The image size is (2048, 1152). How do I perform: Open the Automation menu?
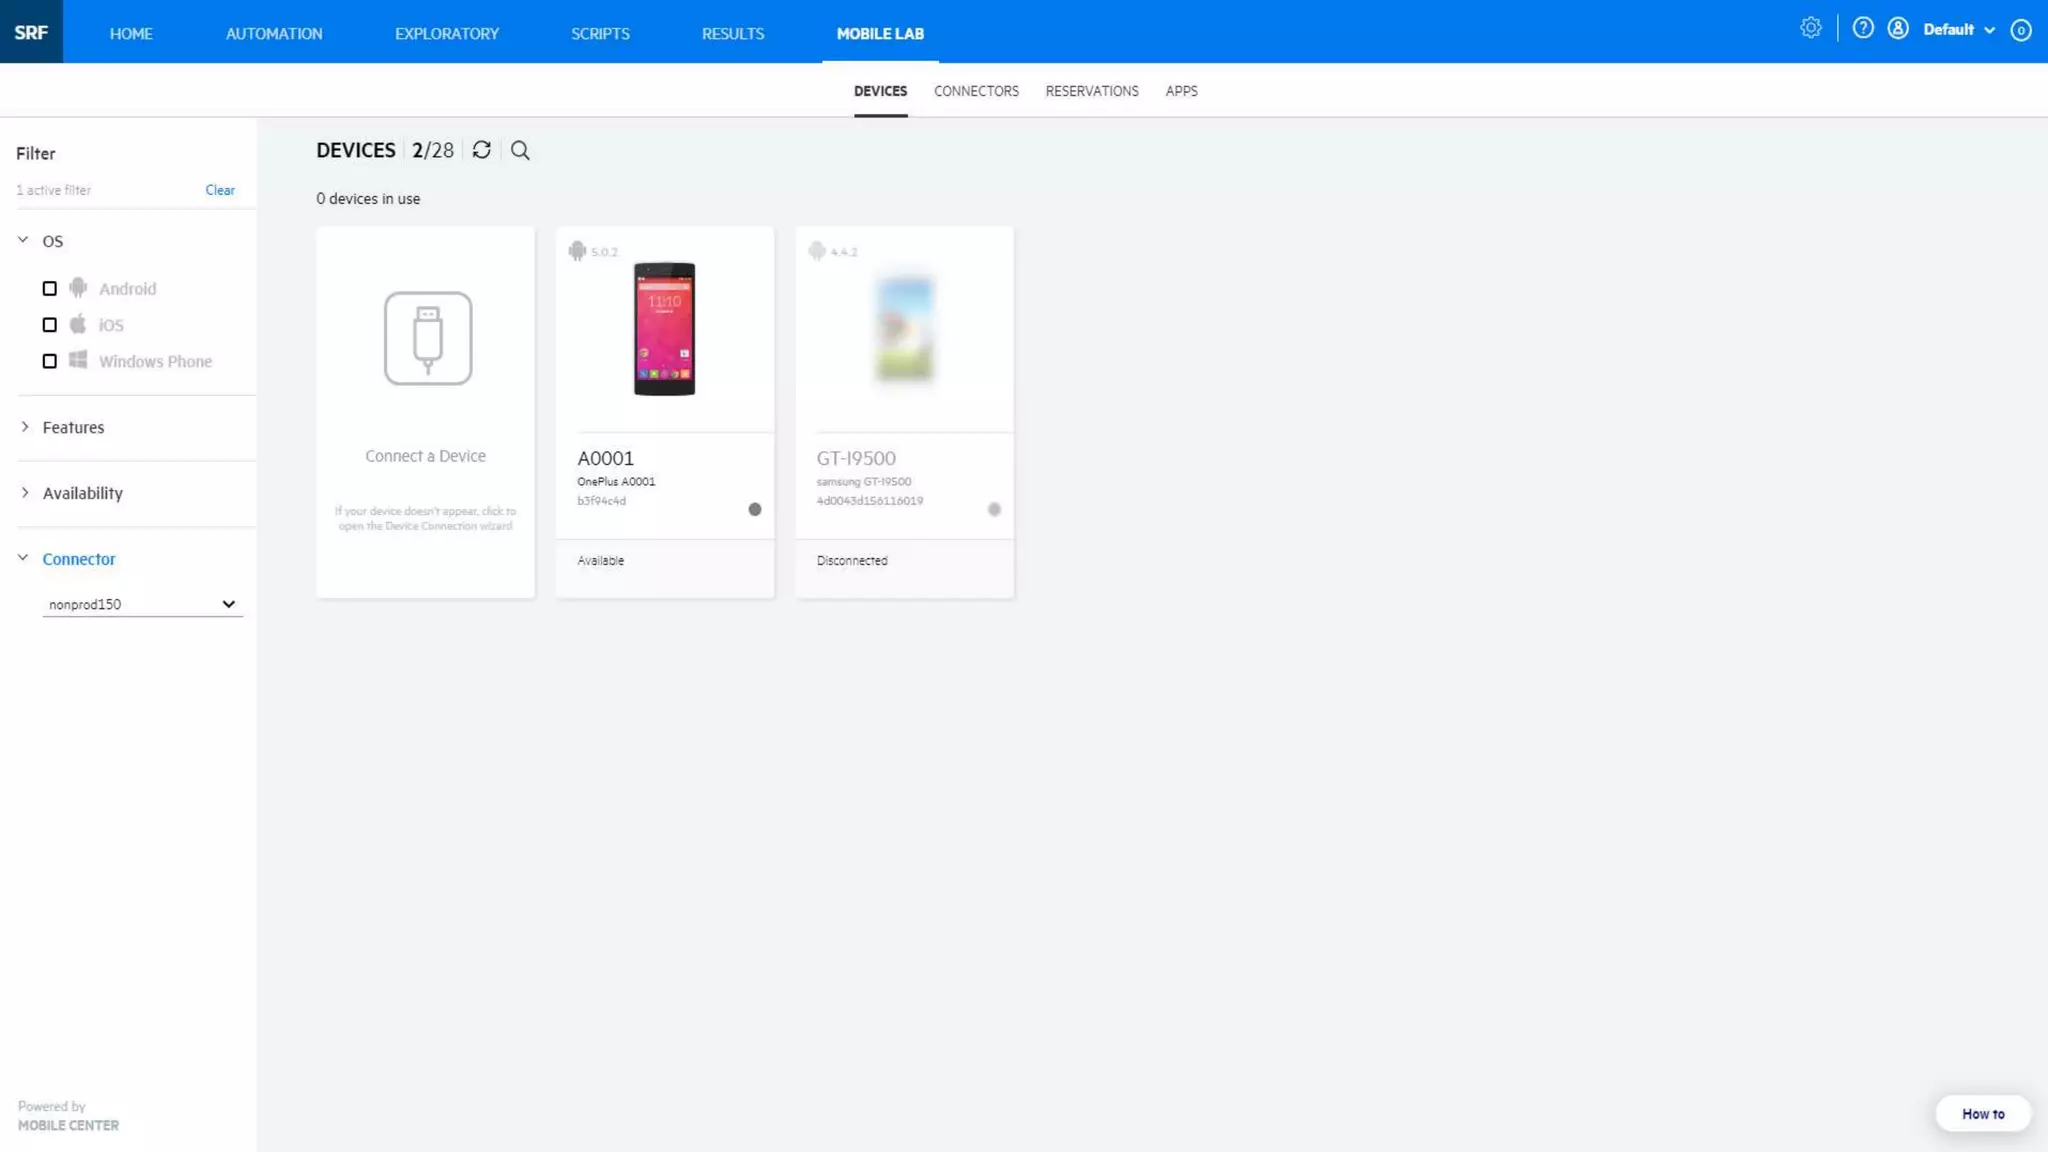(x=274, y=33)
